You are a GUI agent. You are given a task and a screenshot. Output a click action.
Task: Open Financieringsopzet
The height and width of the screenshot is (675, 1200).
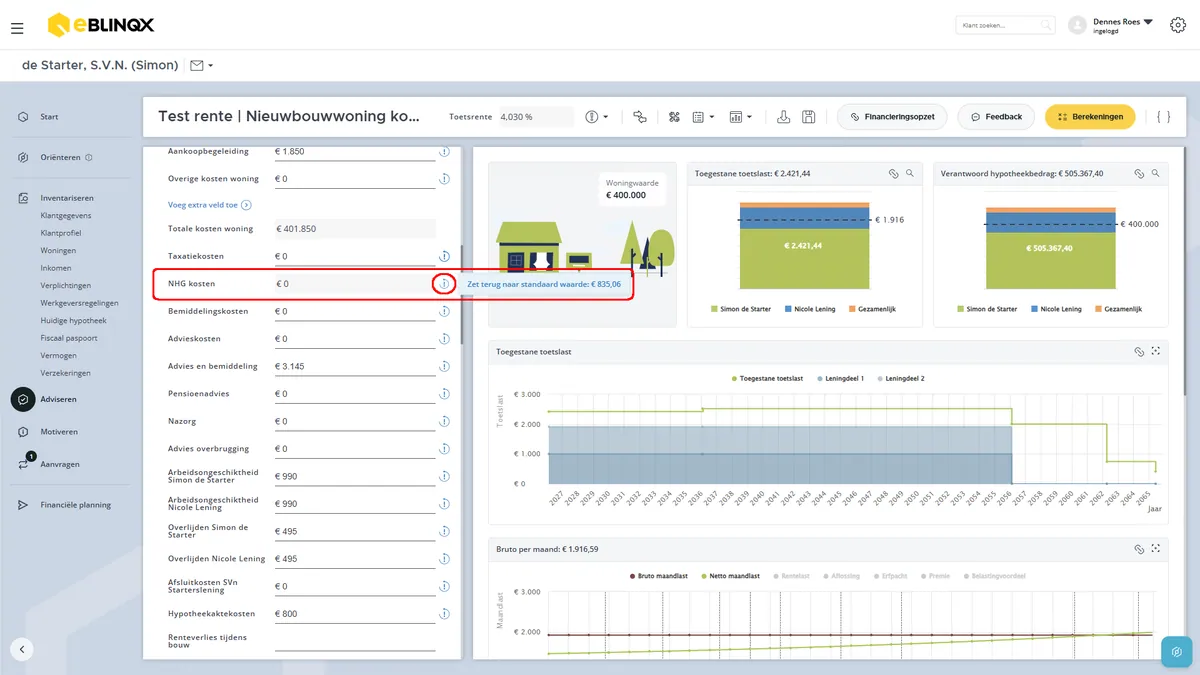(x=892, y=117)
